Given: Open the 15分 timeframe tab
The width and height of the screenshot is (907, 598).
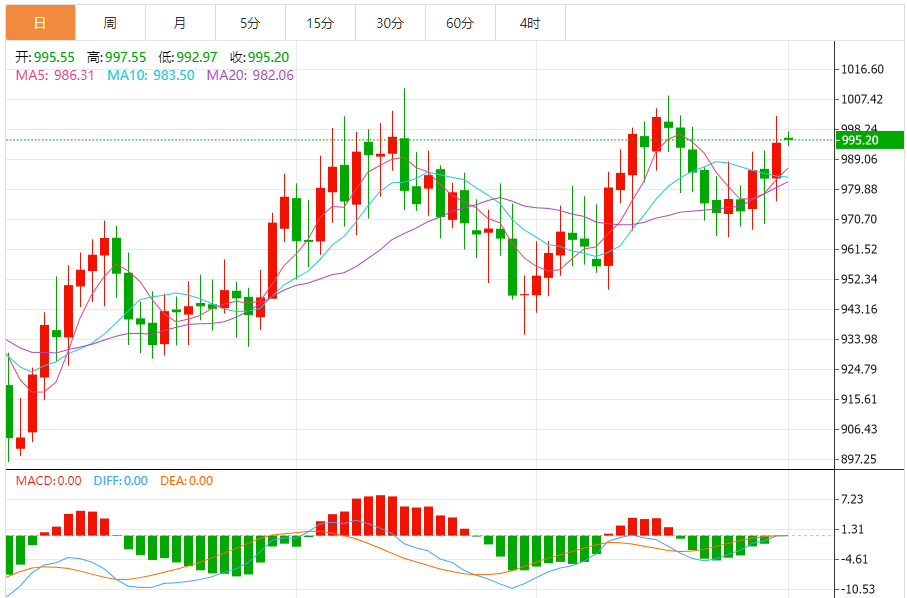Looking at the screenshot, I should pyautogui.click(x=320, y=23).
